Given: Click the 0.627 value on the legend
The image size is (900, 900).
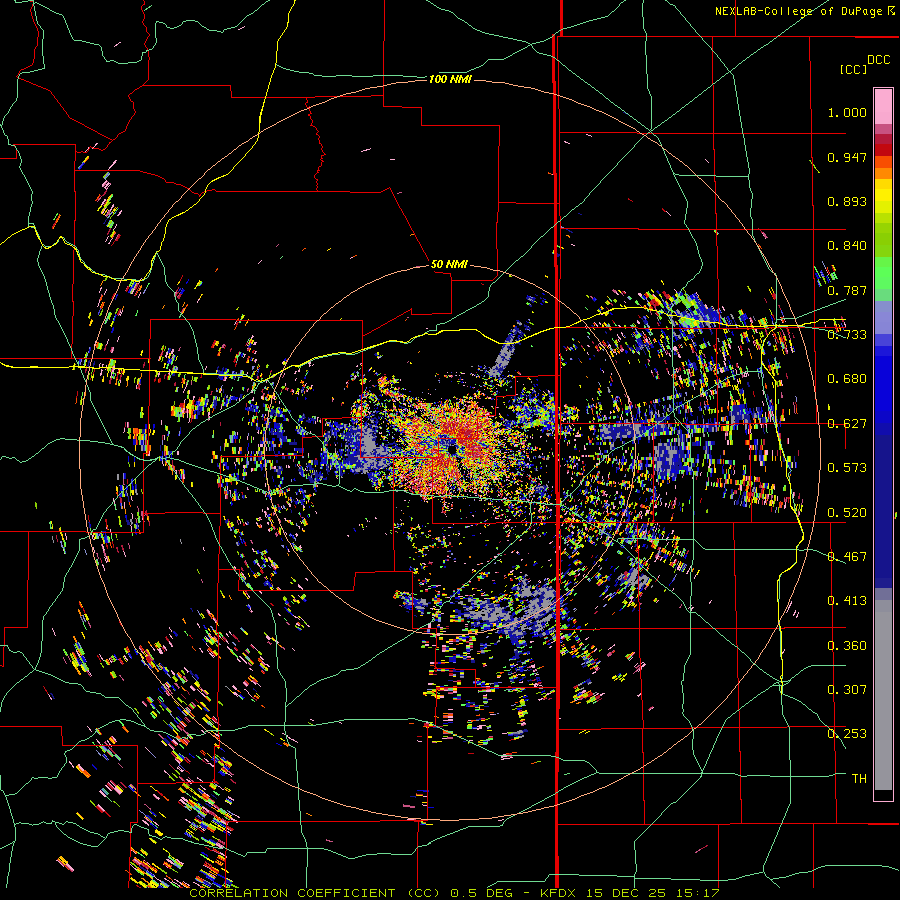Looking at the screenshot, I should 847,424.
